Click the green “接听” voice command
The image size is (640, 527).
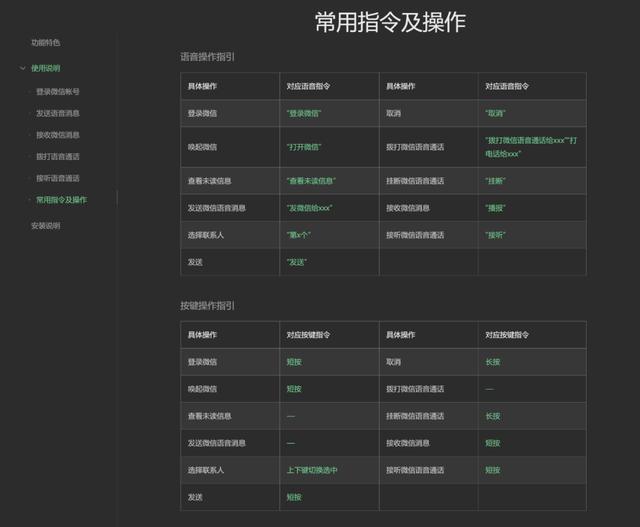pyautogui.click(x=495, y=235)
